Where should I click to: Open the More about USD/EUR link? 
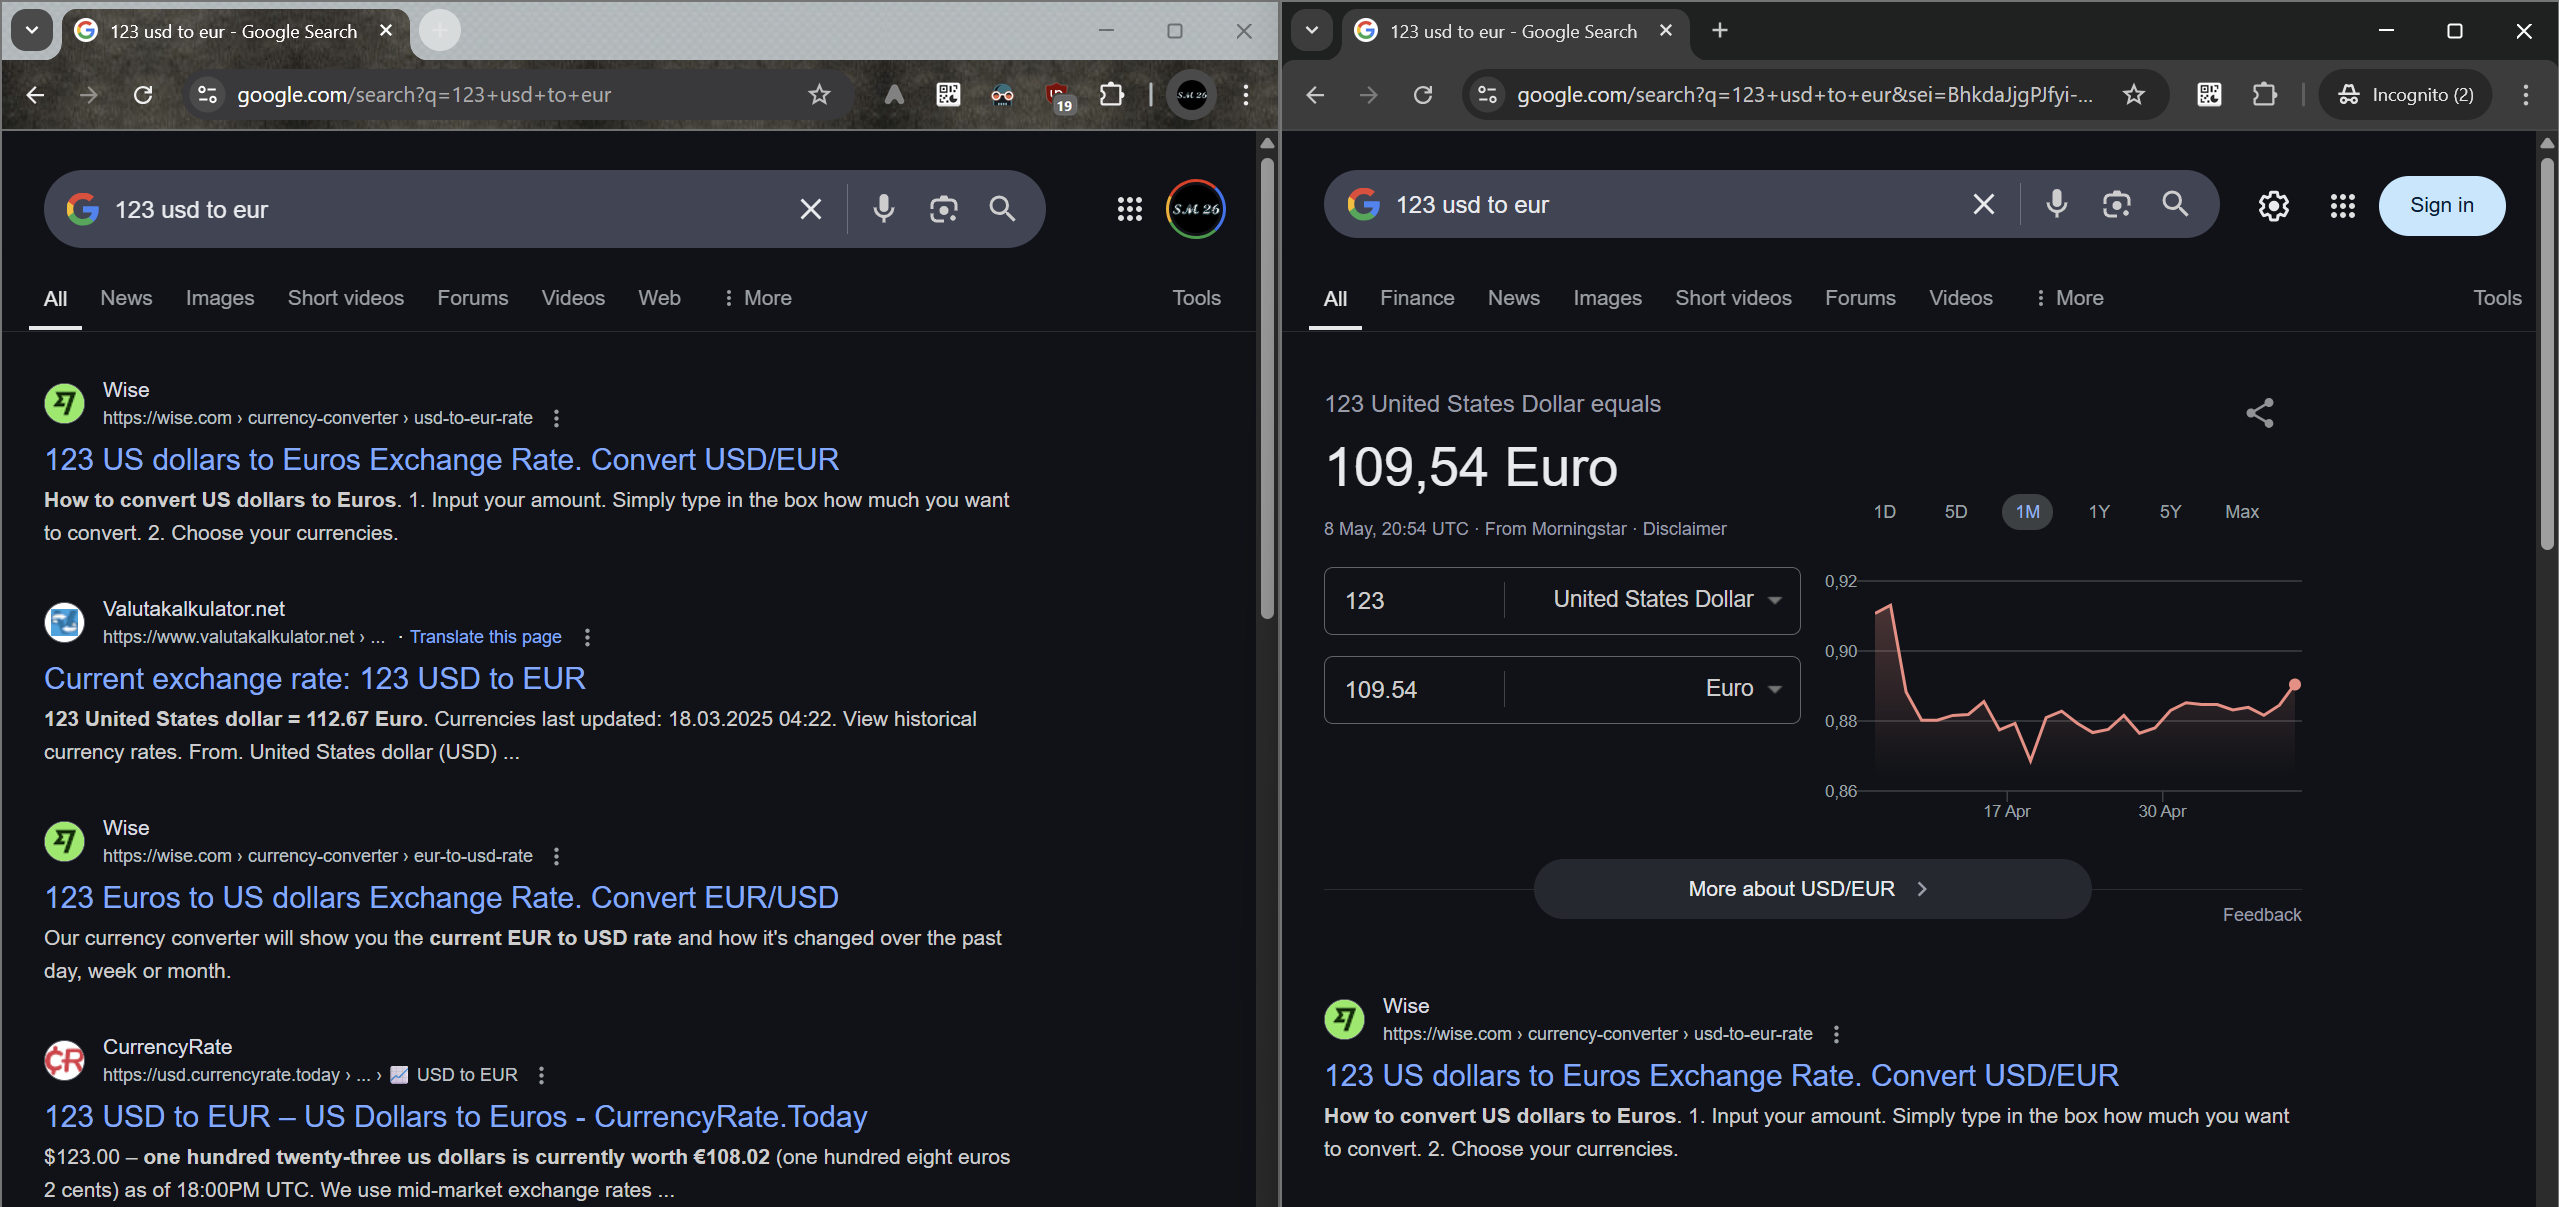(1808, 888)
